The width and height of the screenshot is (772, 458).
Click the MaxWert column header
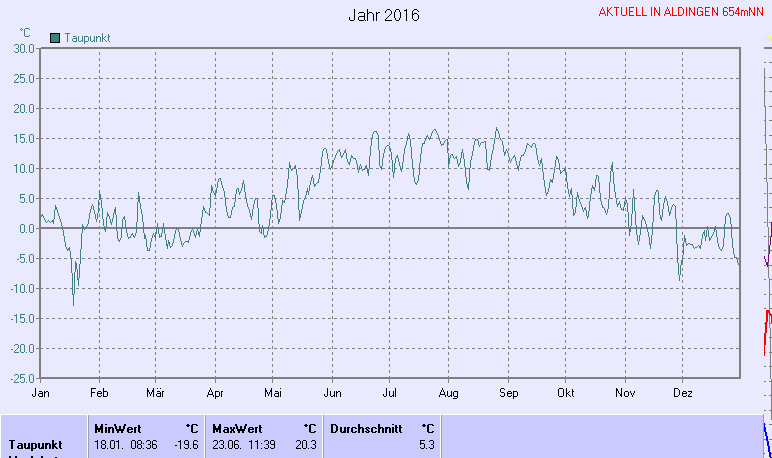coord(235,428)
